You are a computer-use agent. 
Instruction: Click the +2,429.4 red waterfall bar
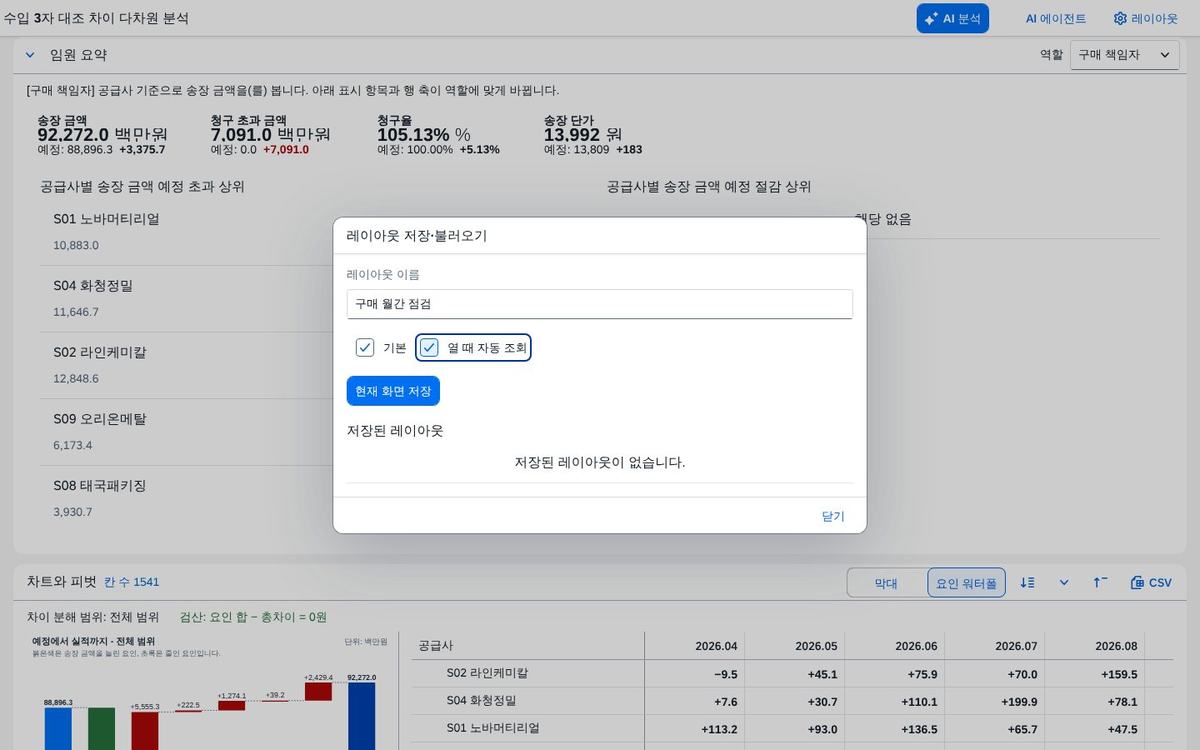318,691
